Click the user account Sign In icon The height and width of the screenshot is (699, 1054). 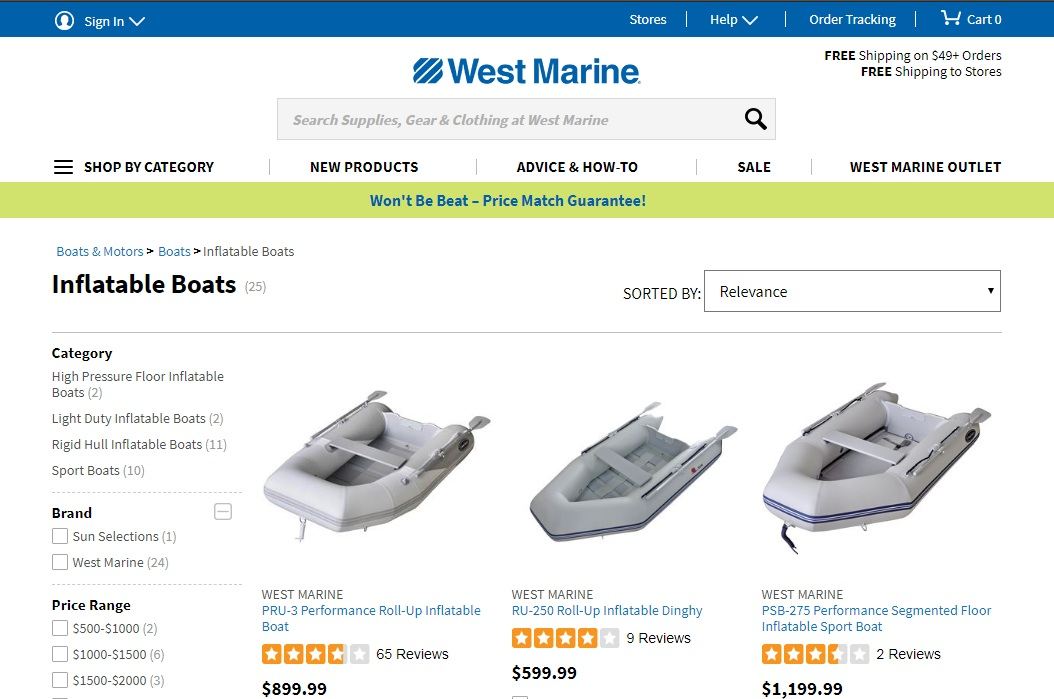click(64, 20)
